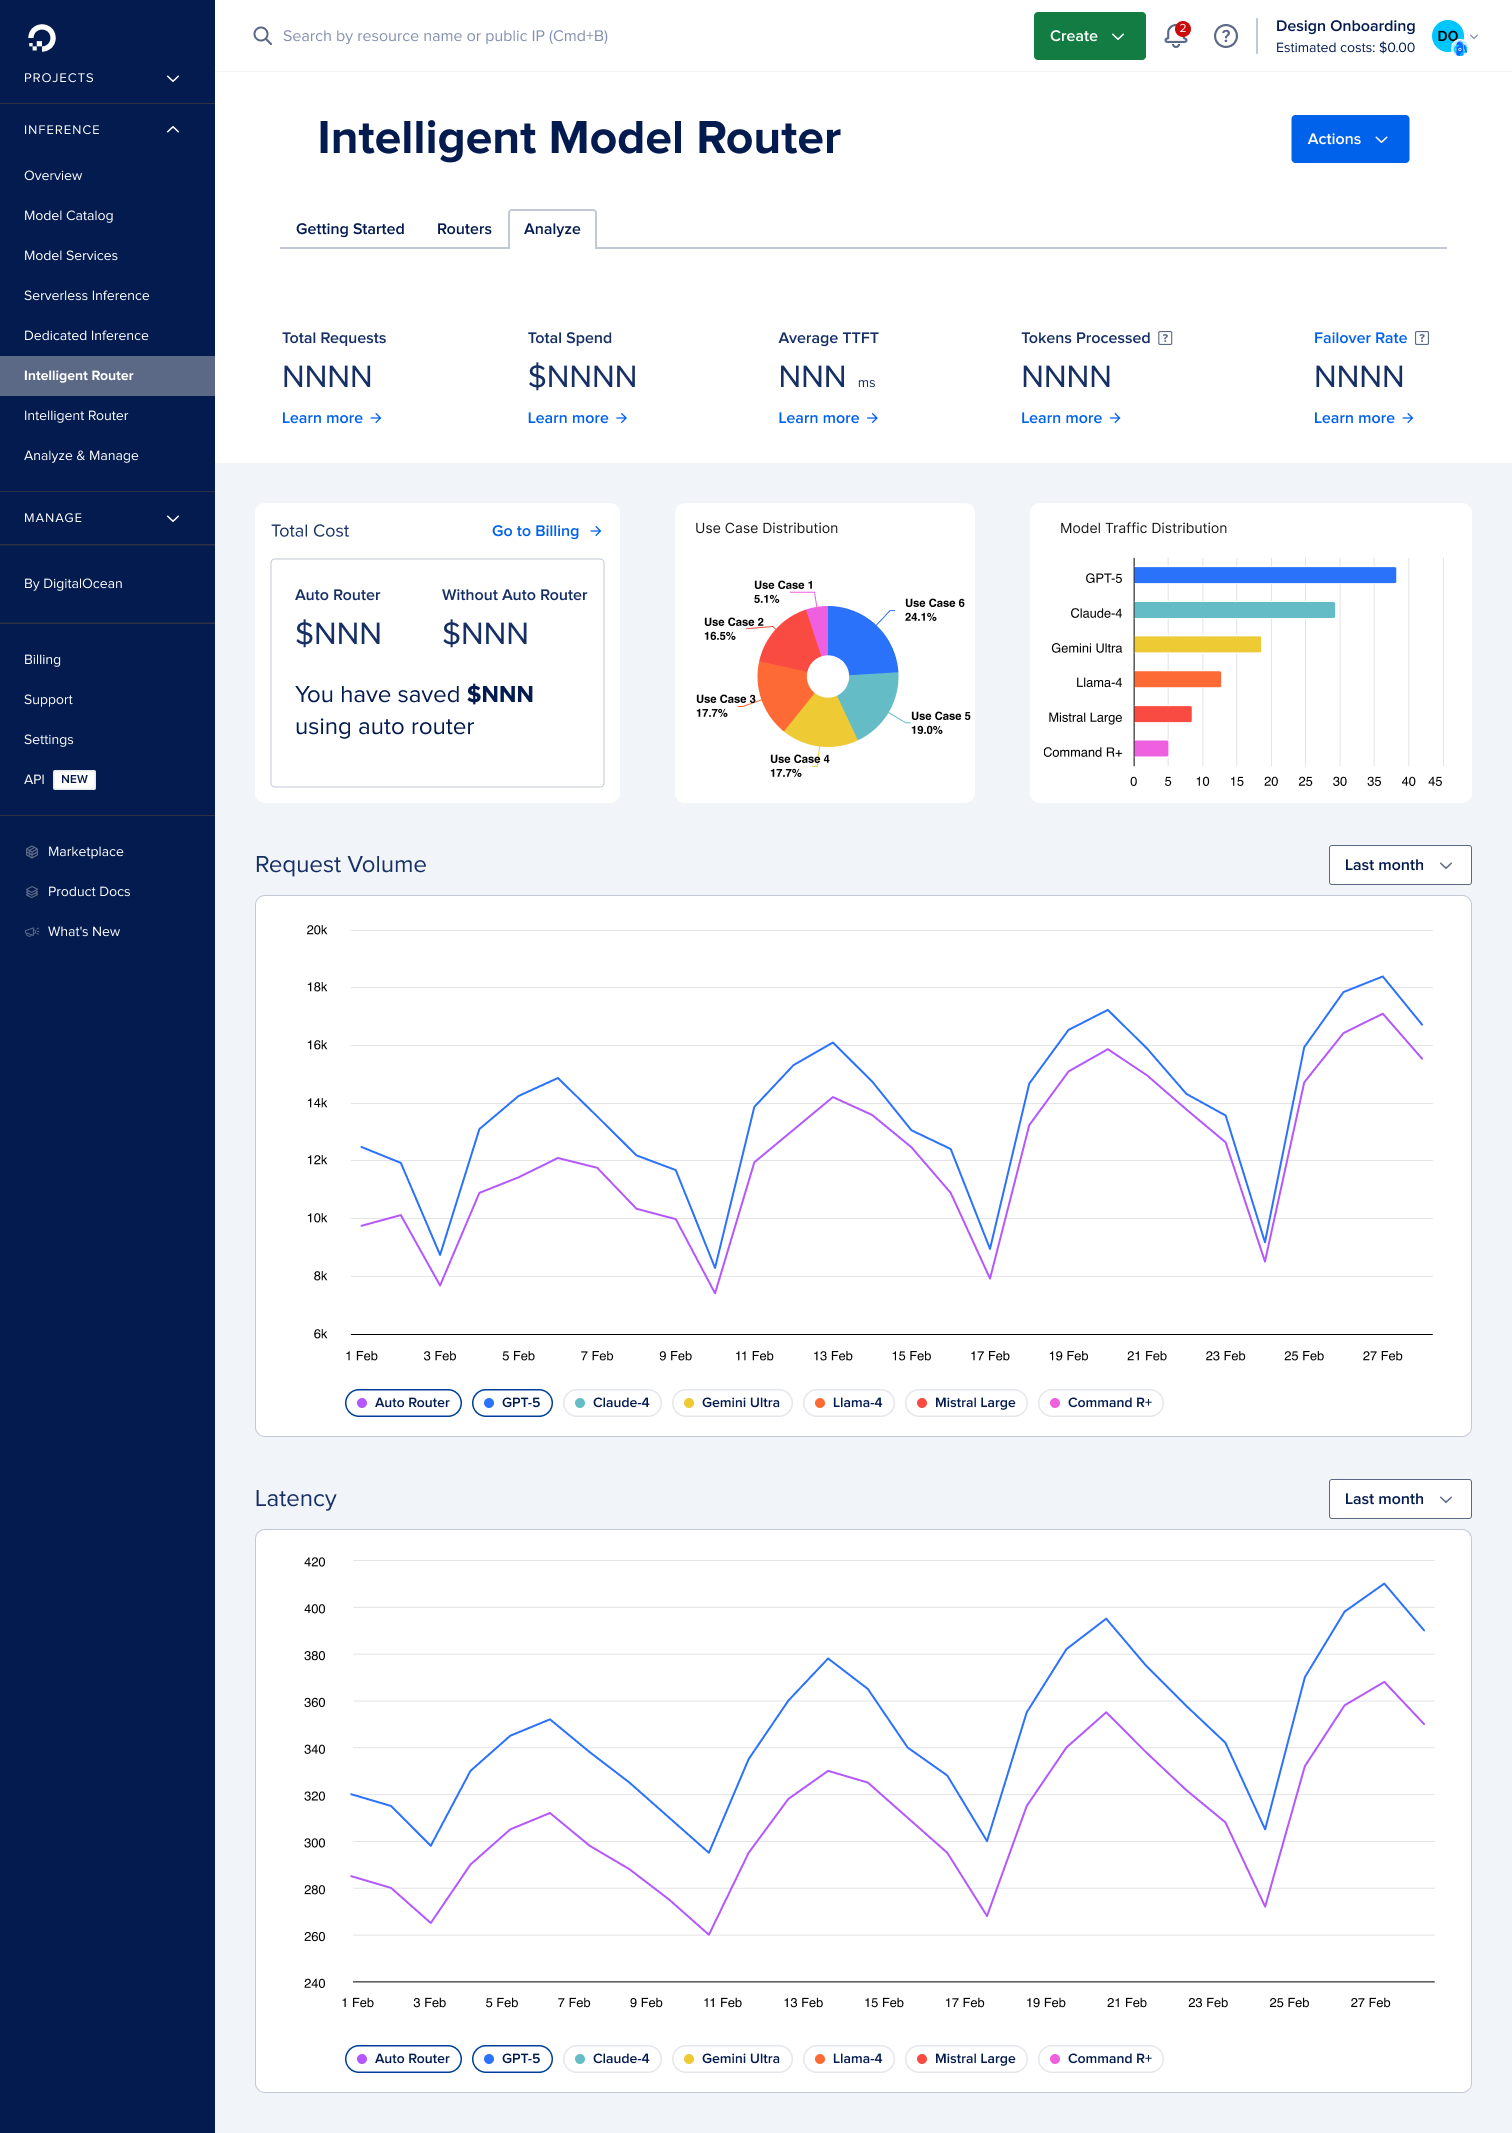Viewport: 1512px width, 2133px height.
Task: Click Failover Rate help icon
Action: pyautogui.click(x=1422, y=338)
